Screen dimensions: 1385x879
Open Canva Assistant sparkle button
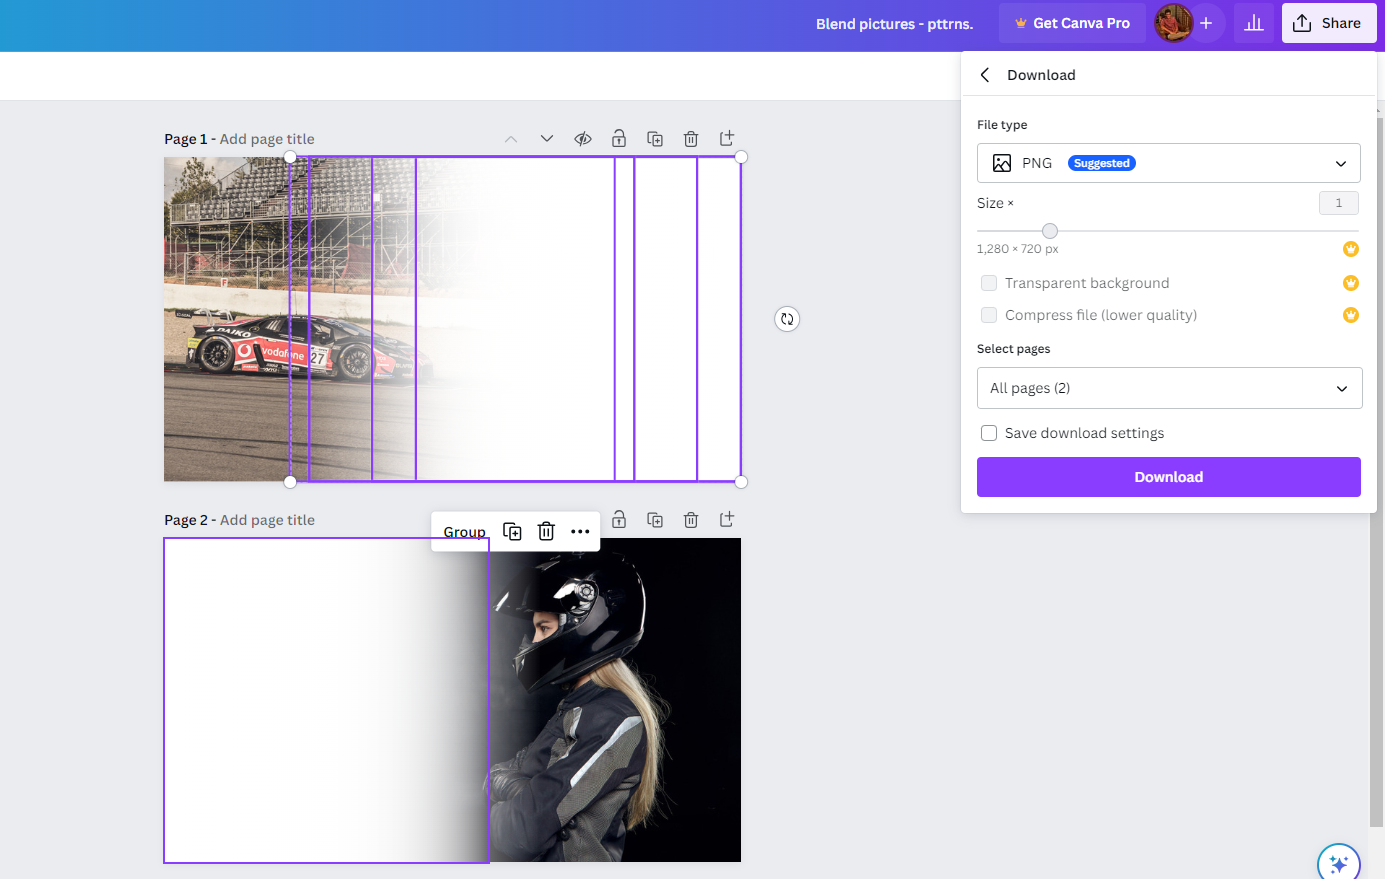point(1339,864)
